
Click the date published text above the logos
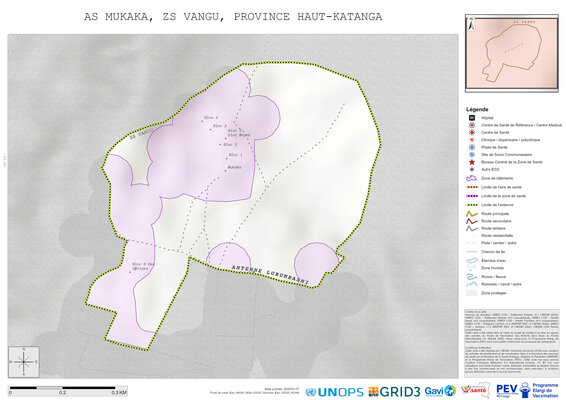point(282,388)
